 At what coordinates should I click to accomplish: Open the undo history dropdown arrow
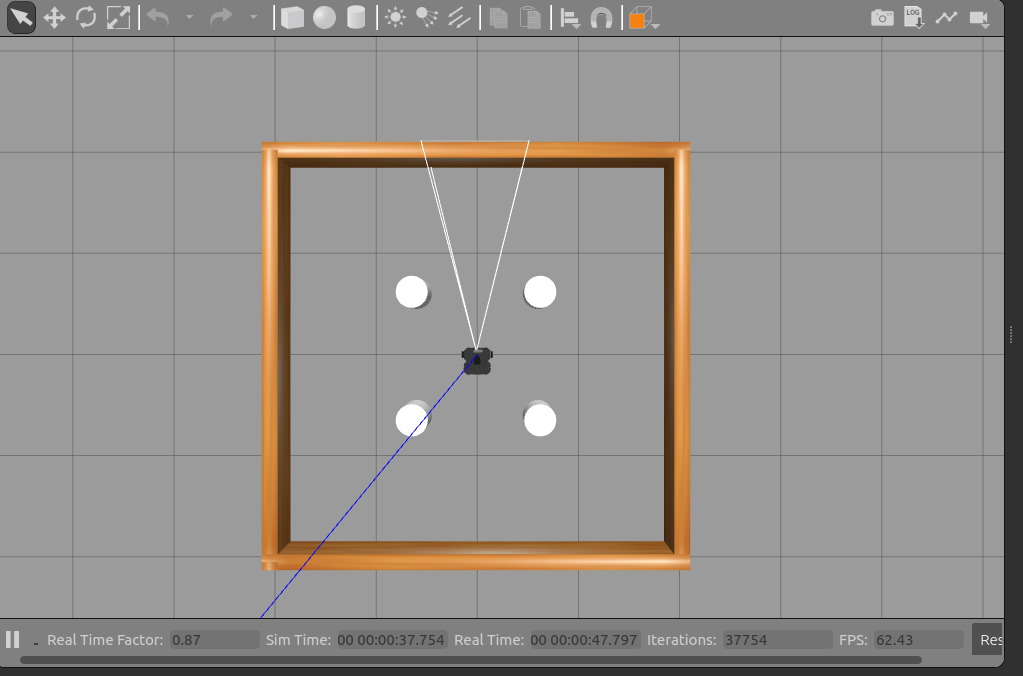[x=188, y=18]
